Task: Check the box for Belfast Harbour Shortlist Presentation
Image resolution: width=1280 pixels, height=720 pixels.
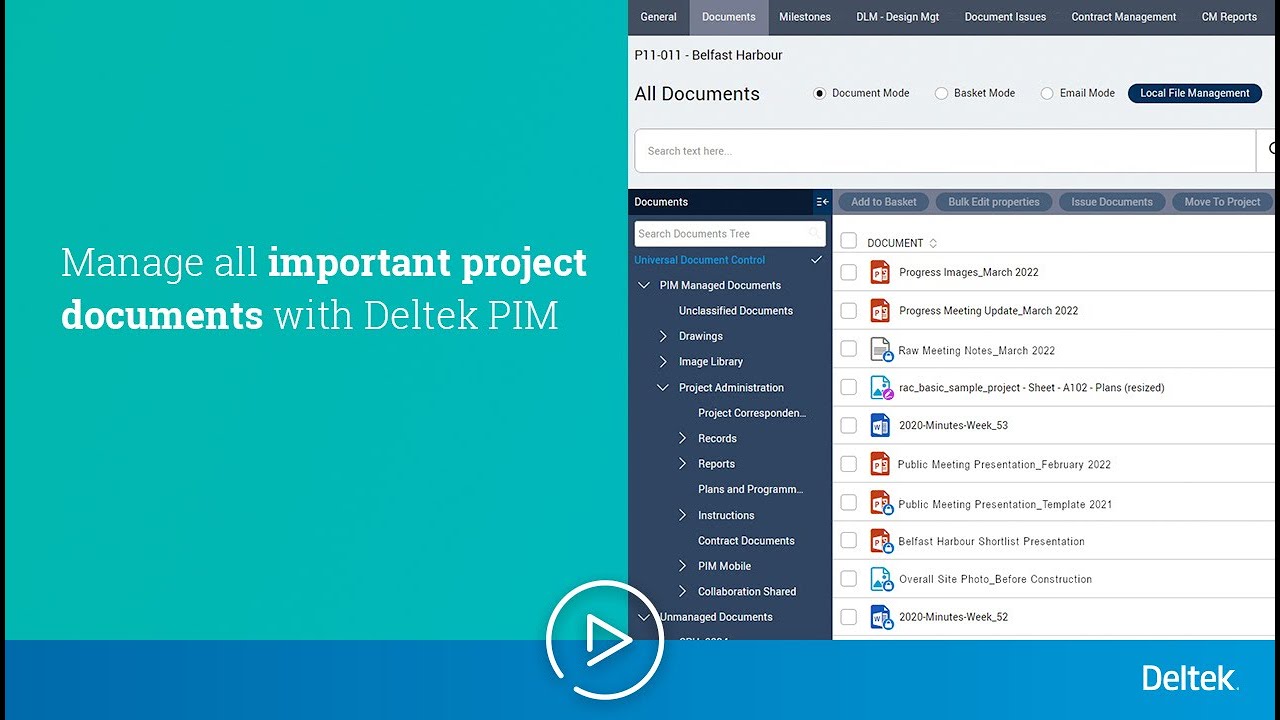Action: tap(849, 540)
